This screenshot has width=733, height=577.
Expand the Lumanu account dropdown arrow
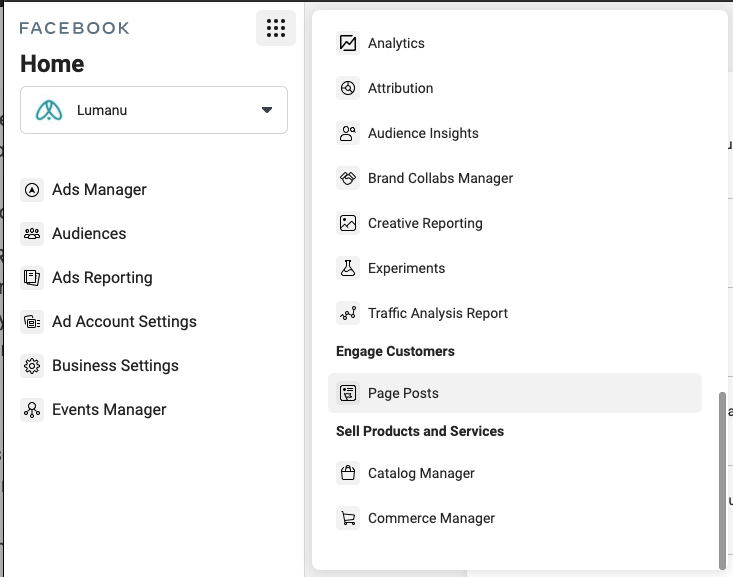click(267, 110)
